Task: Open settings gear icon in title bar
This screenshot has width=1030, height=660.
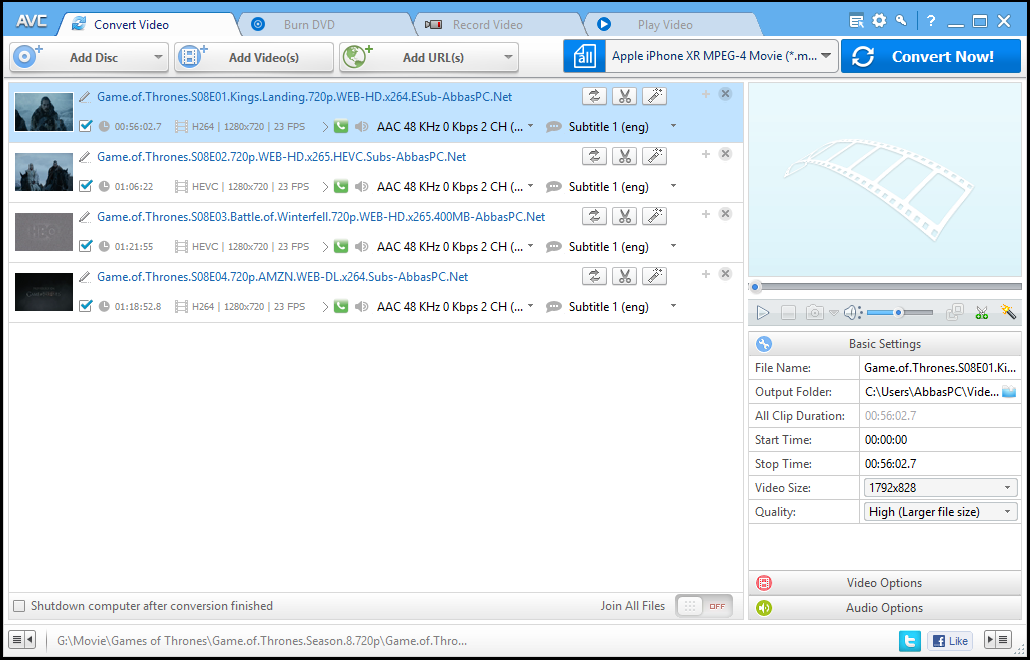Action: tap(879, 21)
